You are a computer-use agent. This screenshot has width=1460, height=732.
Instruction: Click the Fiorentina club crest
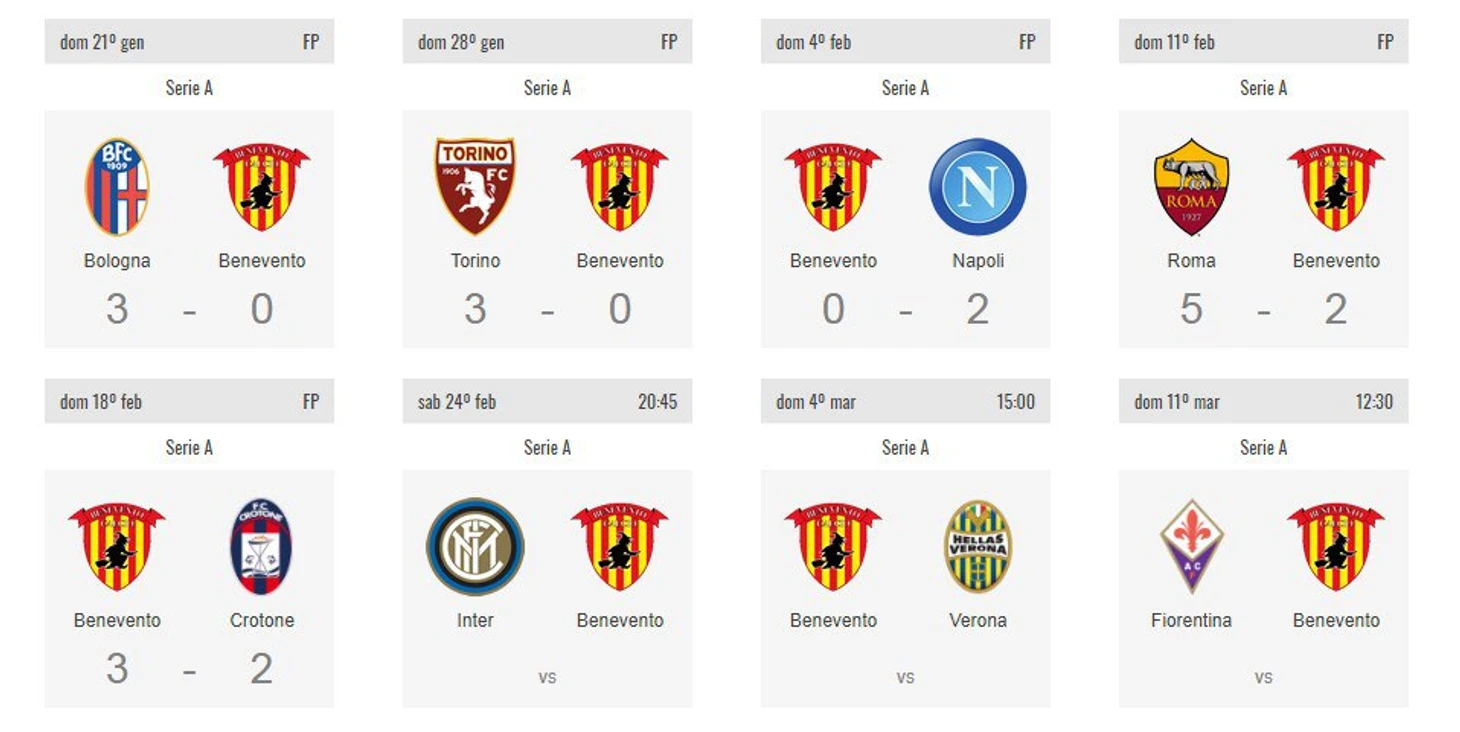click(x=1191, y=547)
